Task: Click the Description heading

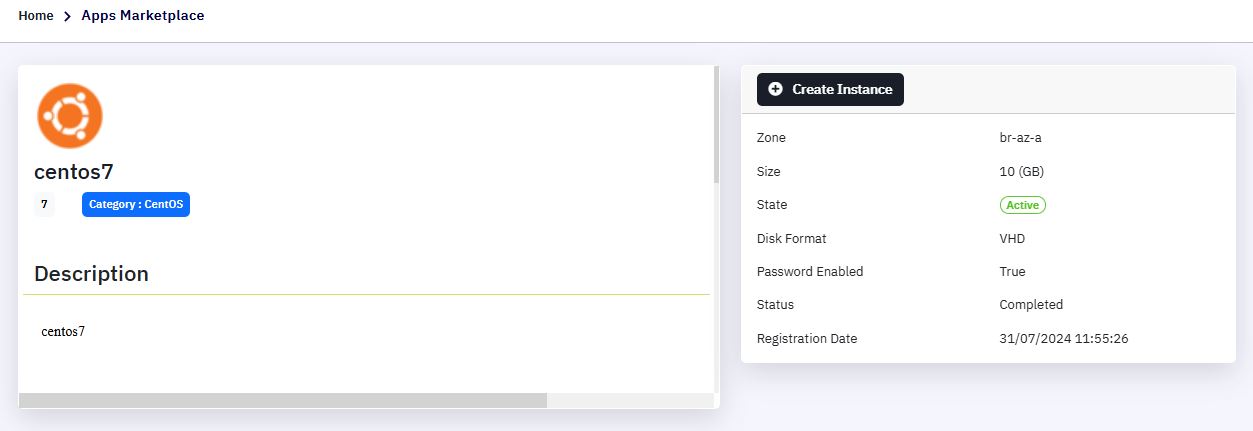Action: [x=91, y=274]
